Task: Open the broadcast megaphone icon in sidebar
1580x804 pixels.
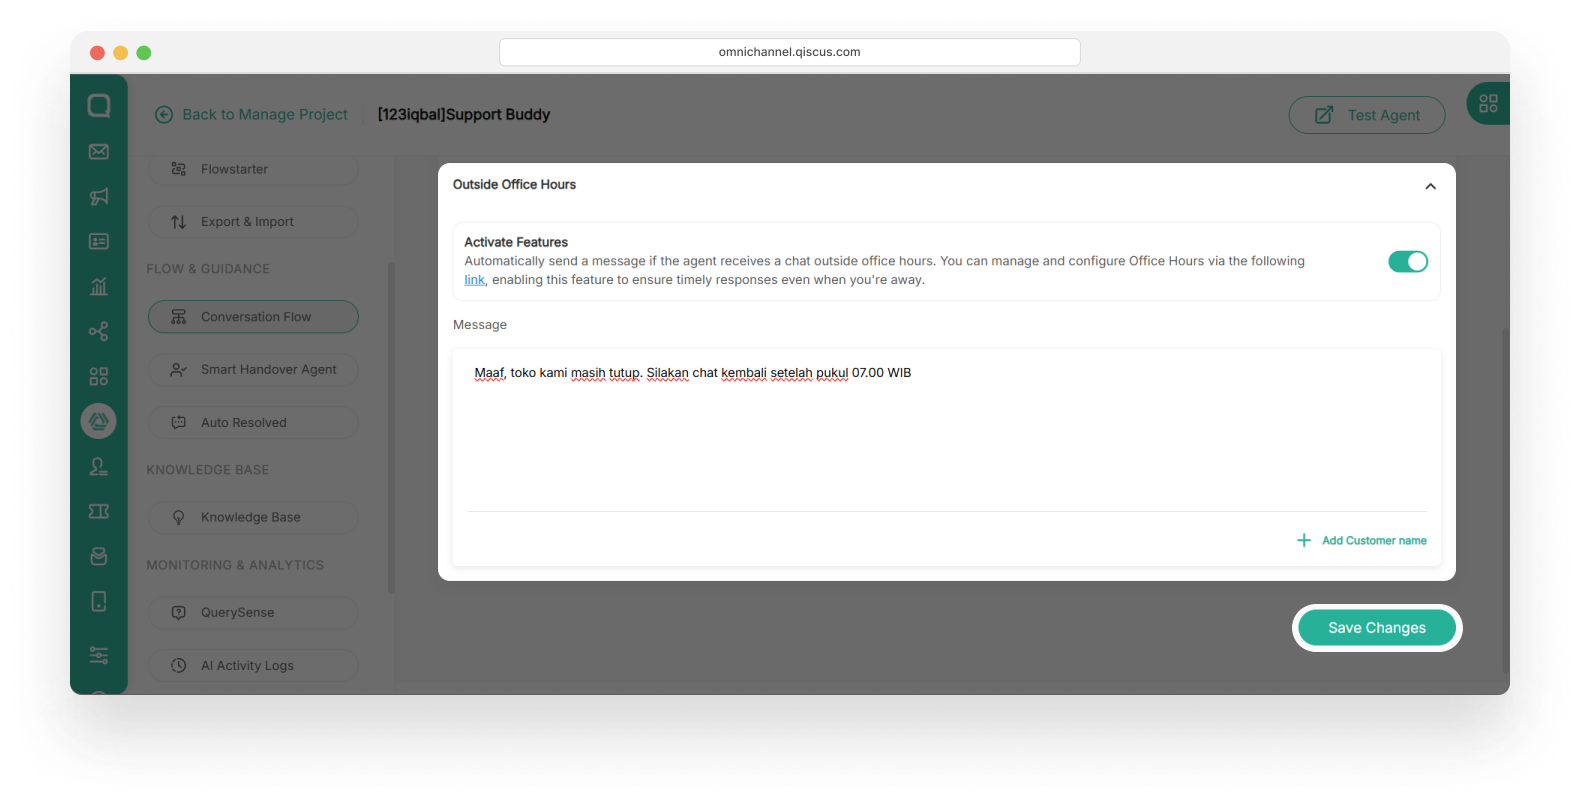Action: point(99,197)
